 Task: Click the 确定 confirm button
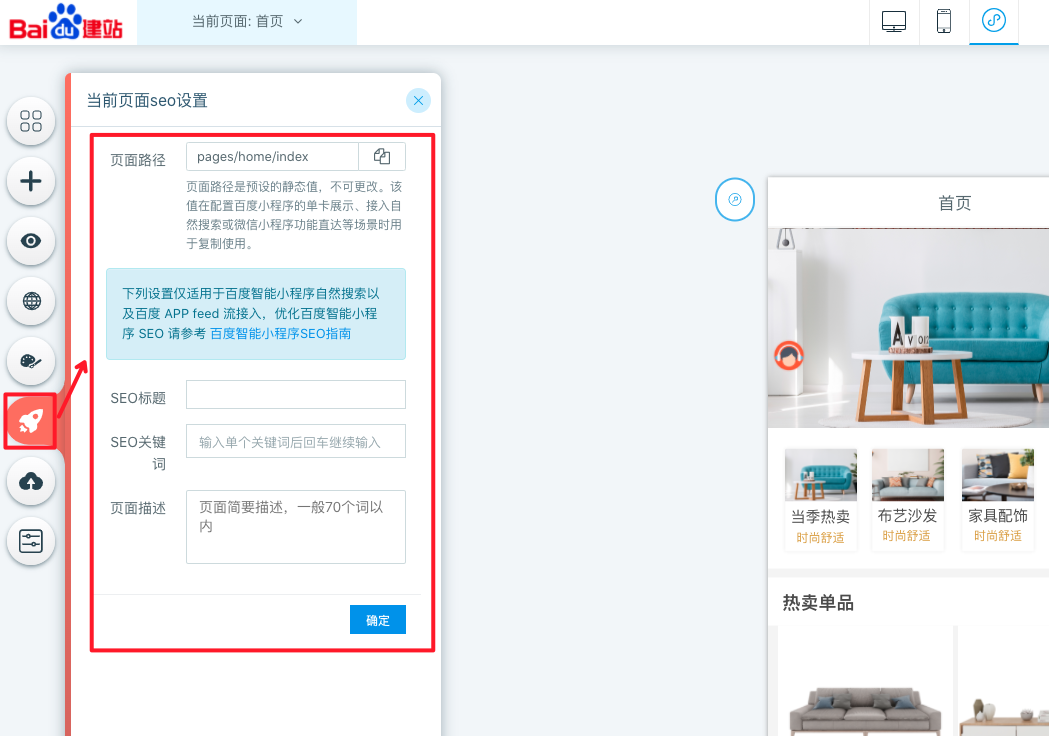(x=378, y=620)
